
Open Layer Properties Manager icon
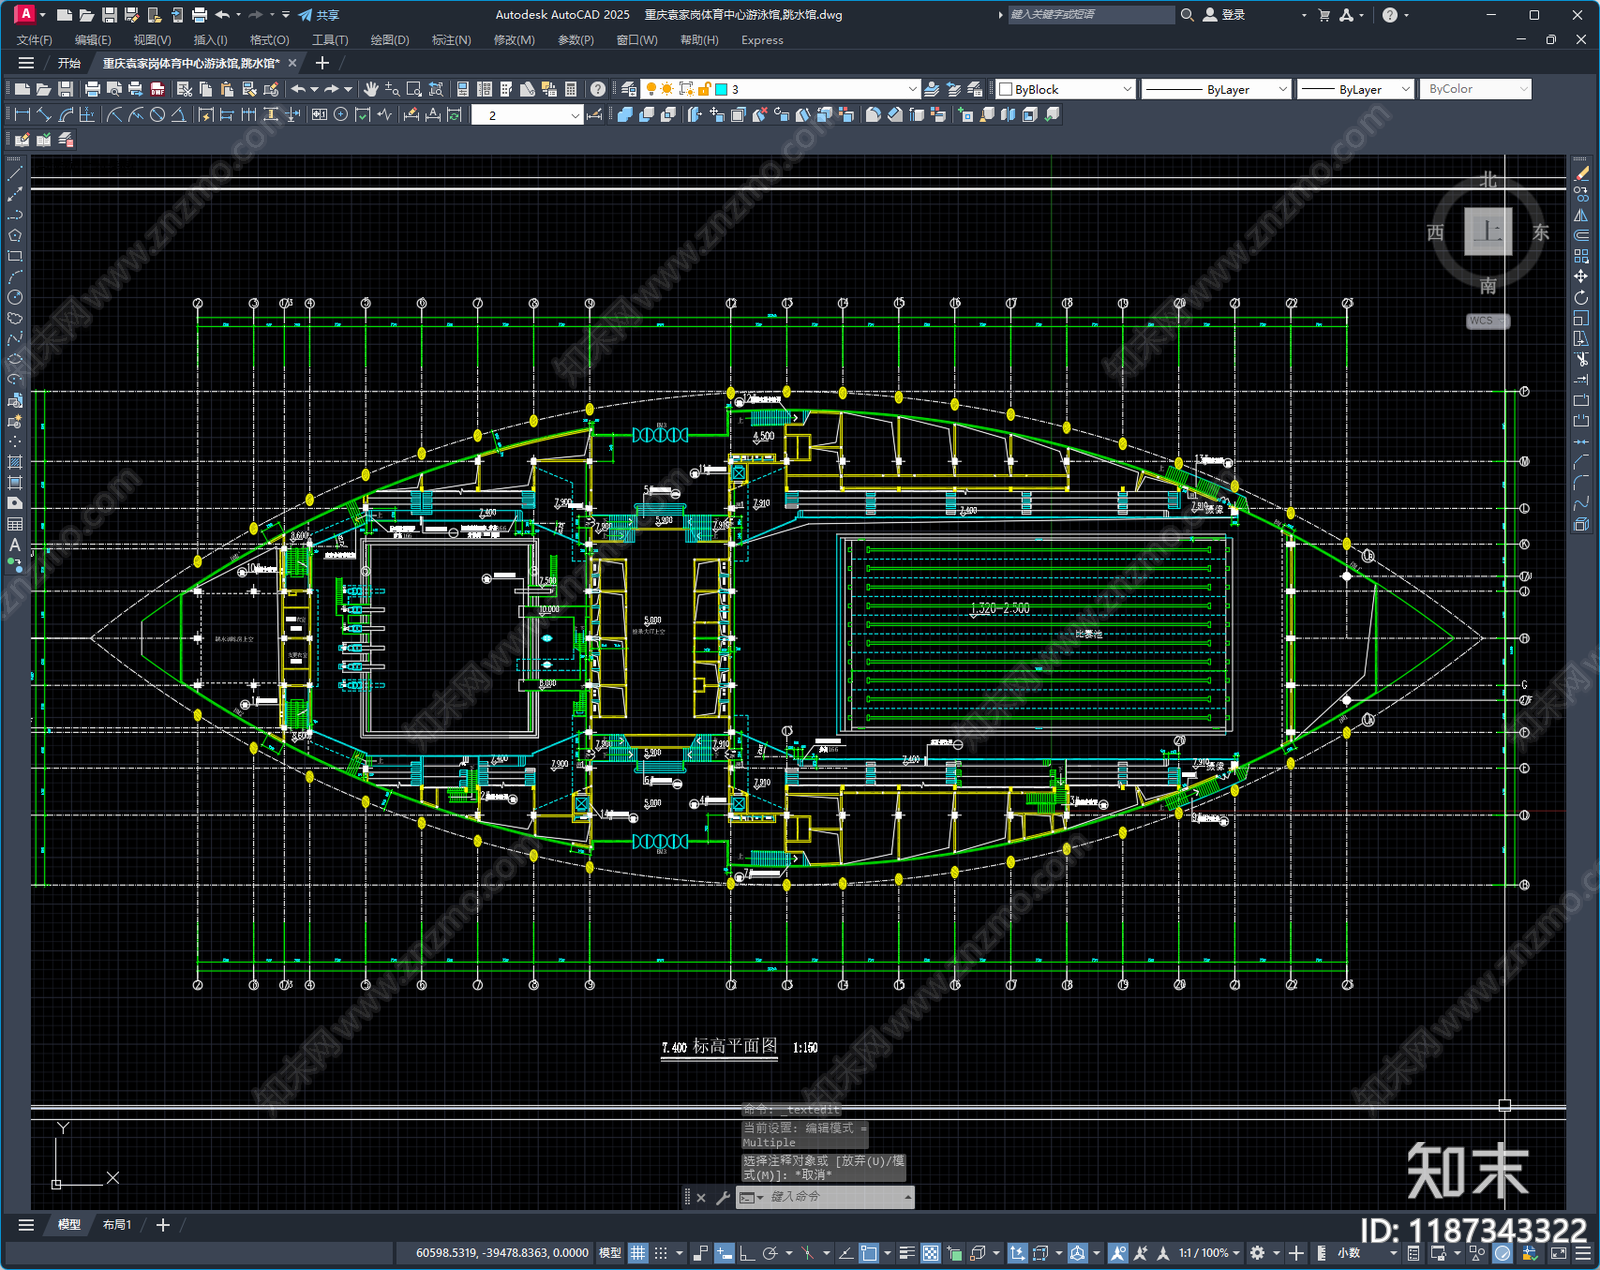(x=628, y=89)
